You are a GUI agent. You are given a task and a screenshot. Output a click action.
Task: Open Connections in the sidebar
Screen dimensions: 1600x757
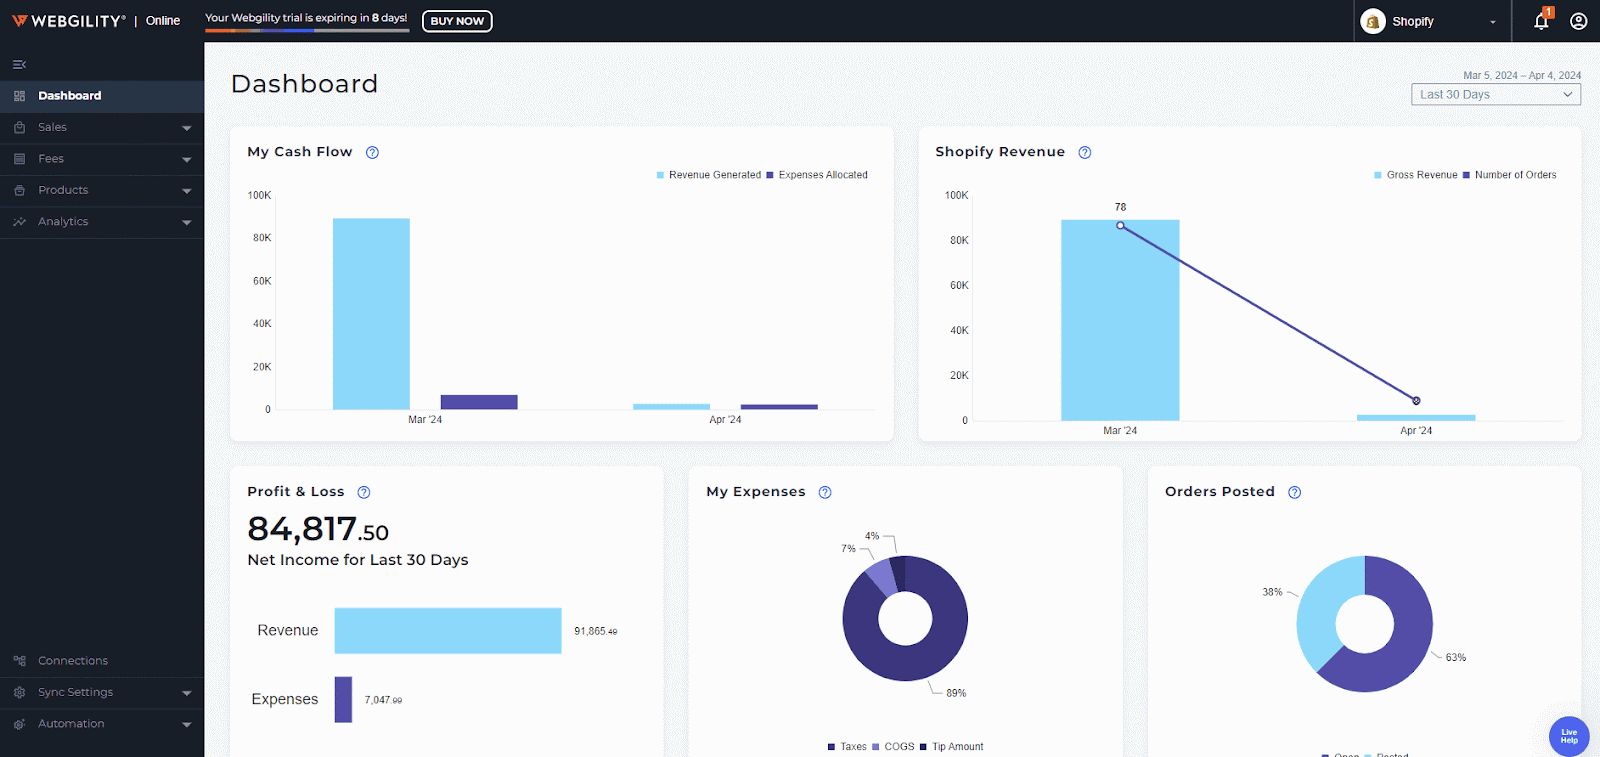73,661
